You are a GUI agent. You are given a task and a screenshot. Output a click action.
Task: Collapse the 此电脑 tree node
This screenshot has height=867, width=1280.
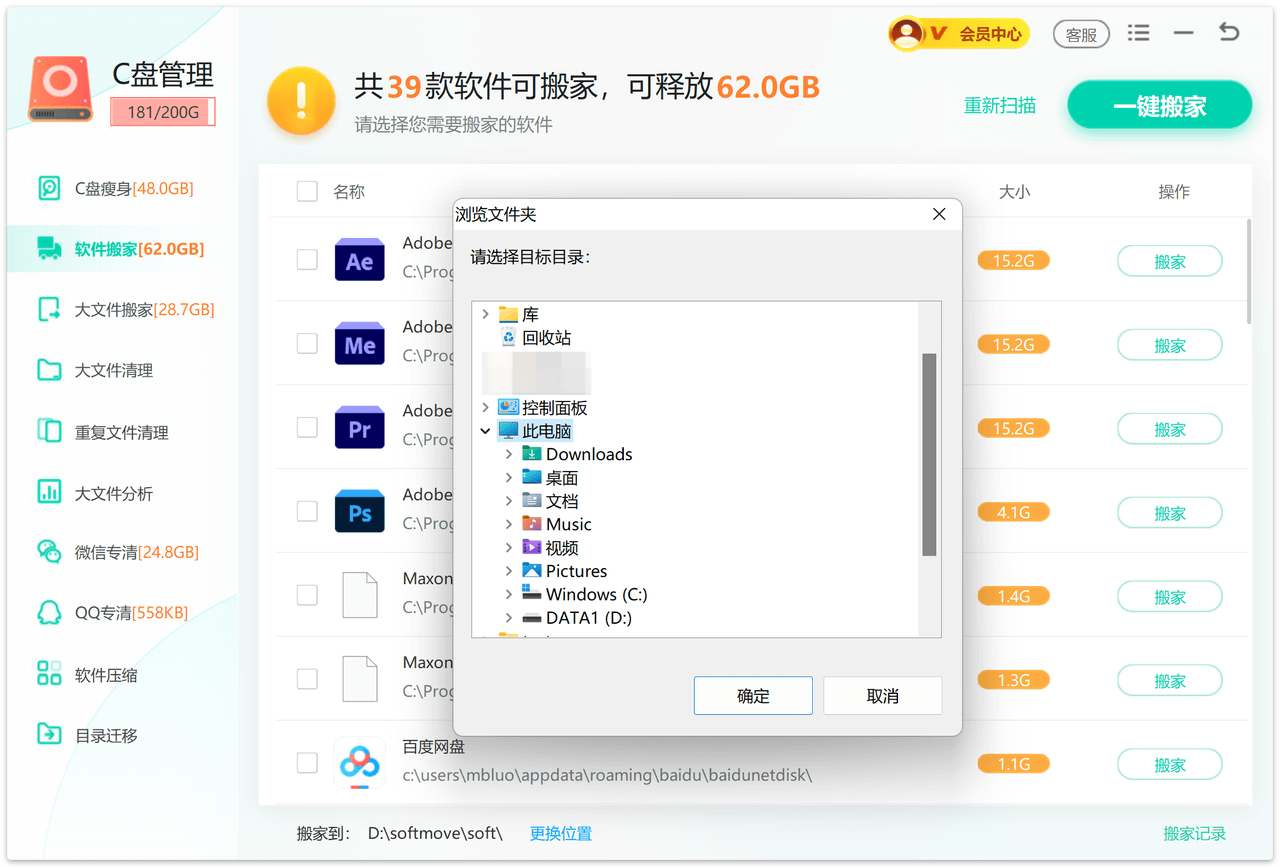point(486,431)
